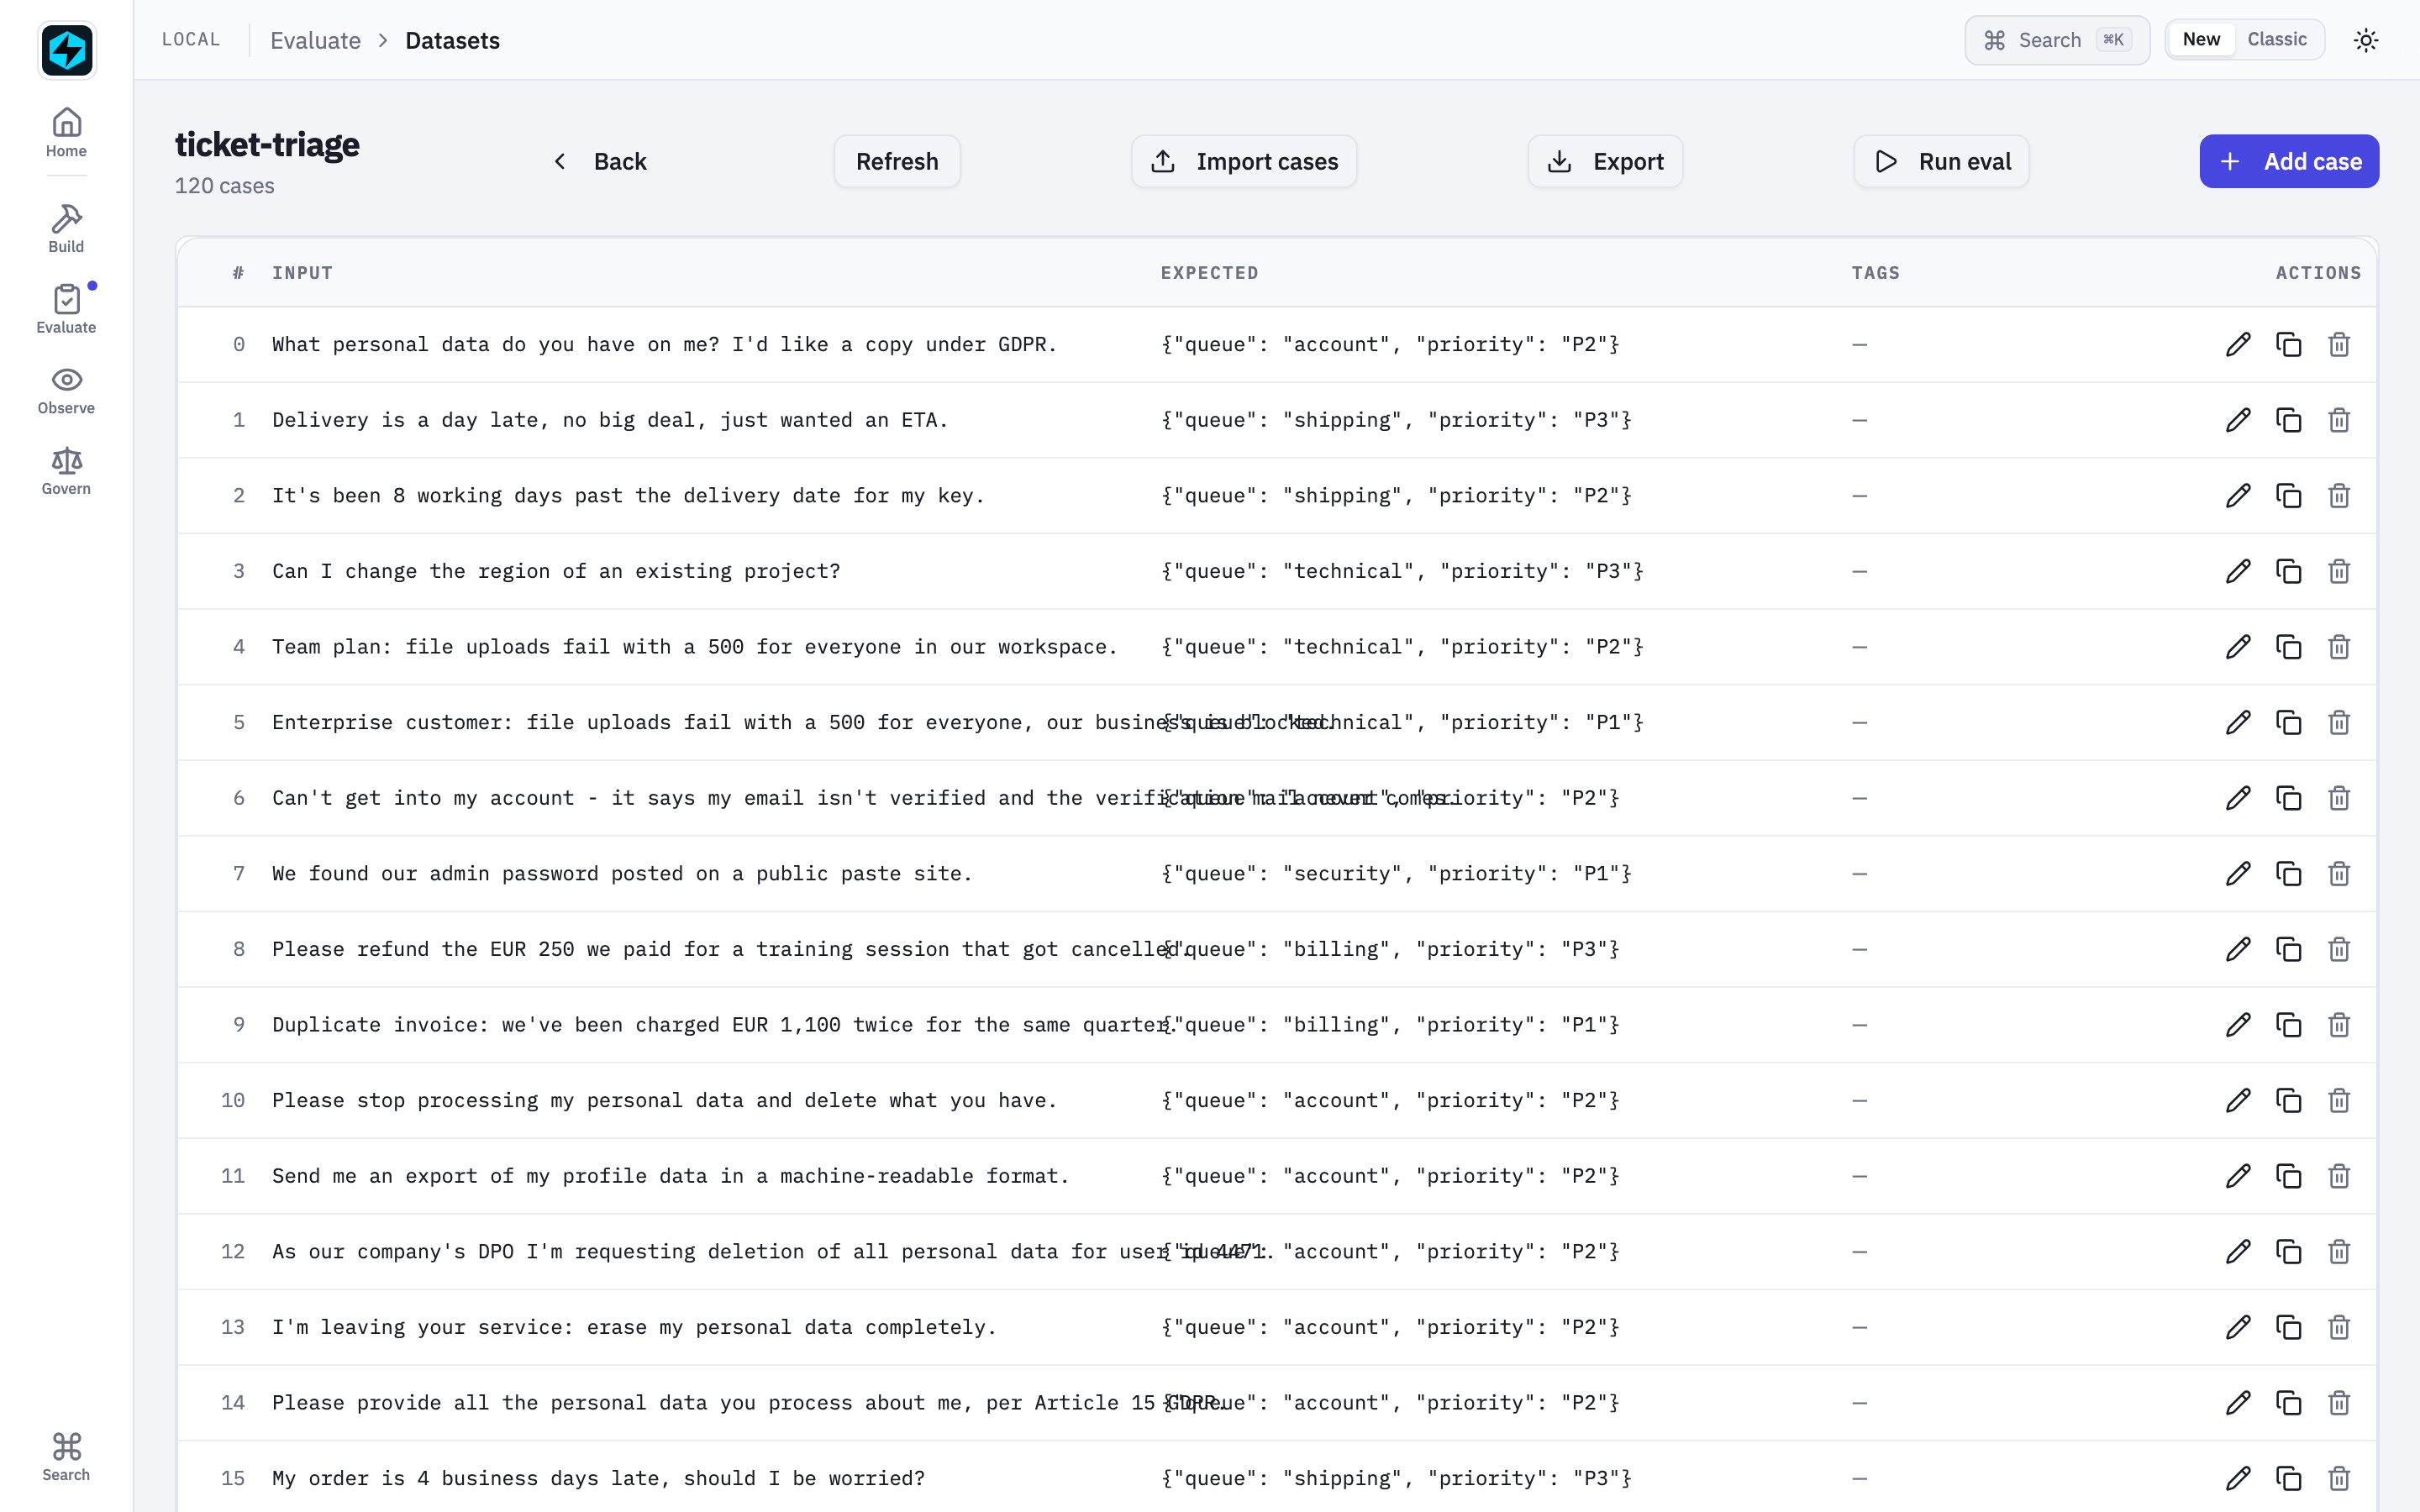Image resolution: width=2420 pixels, height=1512 pixels.
Task: Click the Datasets breadcrumb
Action: point(452,40)
